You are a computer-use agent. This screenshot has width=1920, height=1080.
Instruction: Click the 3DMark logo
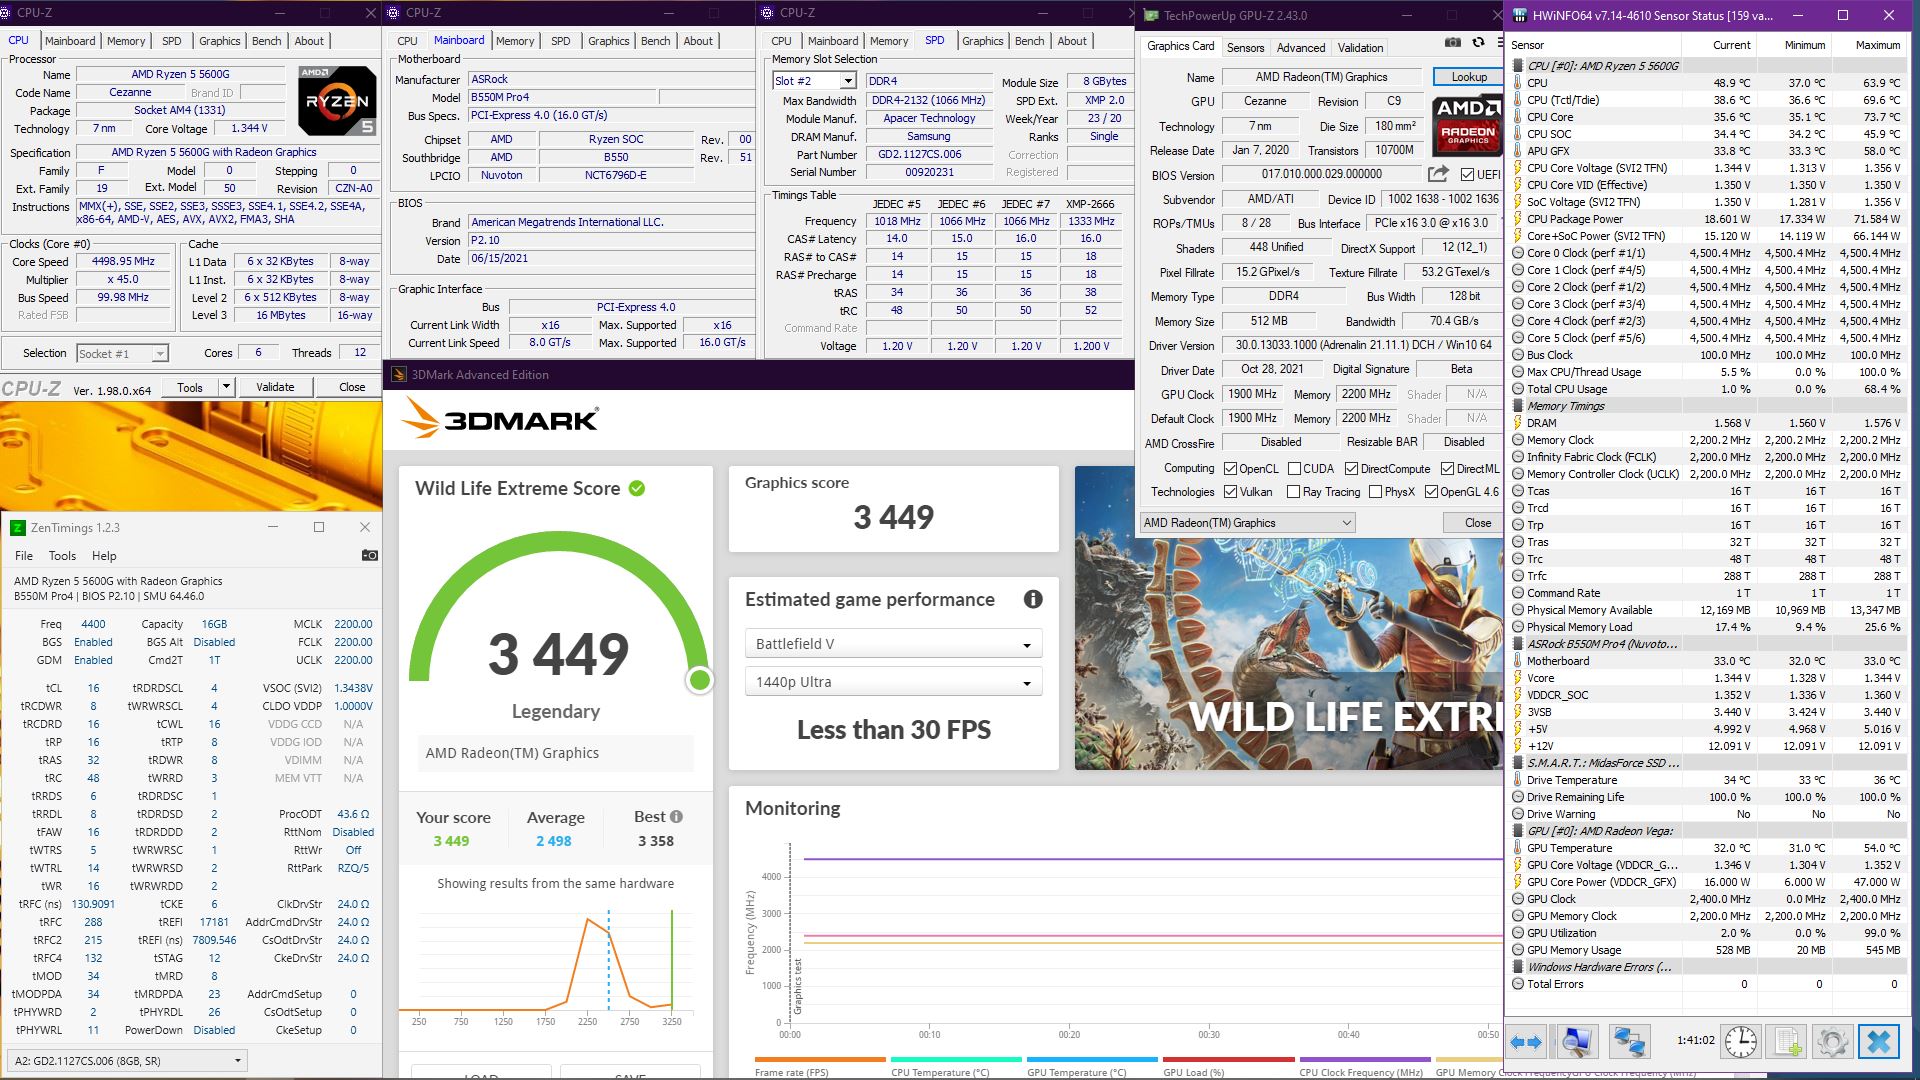coord(500,419)
